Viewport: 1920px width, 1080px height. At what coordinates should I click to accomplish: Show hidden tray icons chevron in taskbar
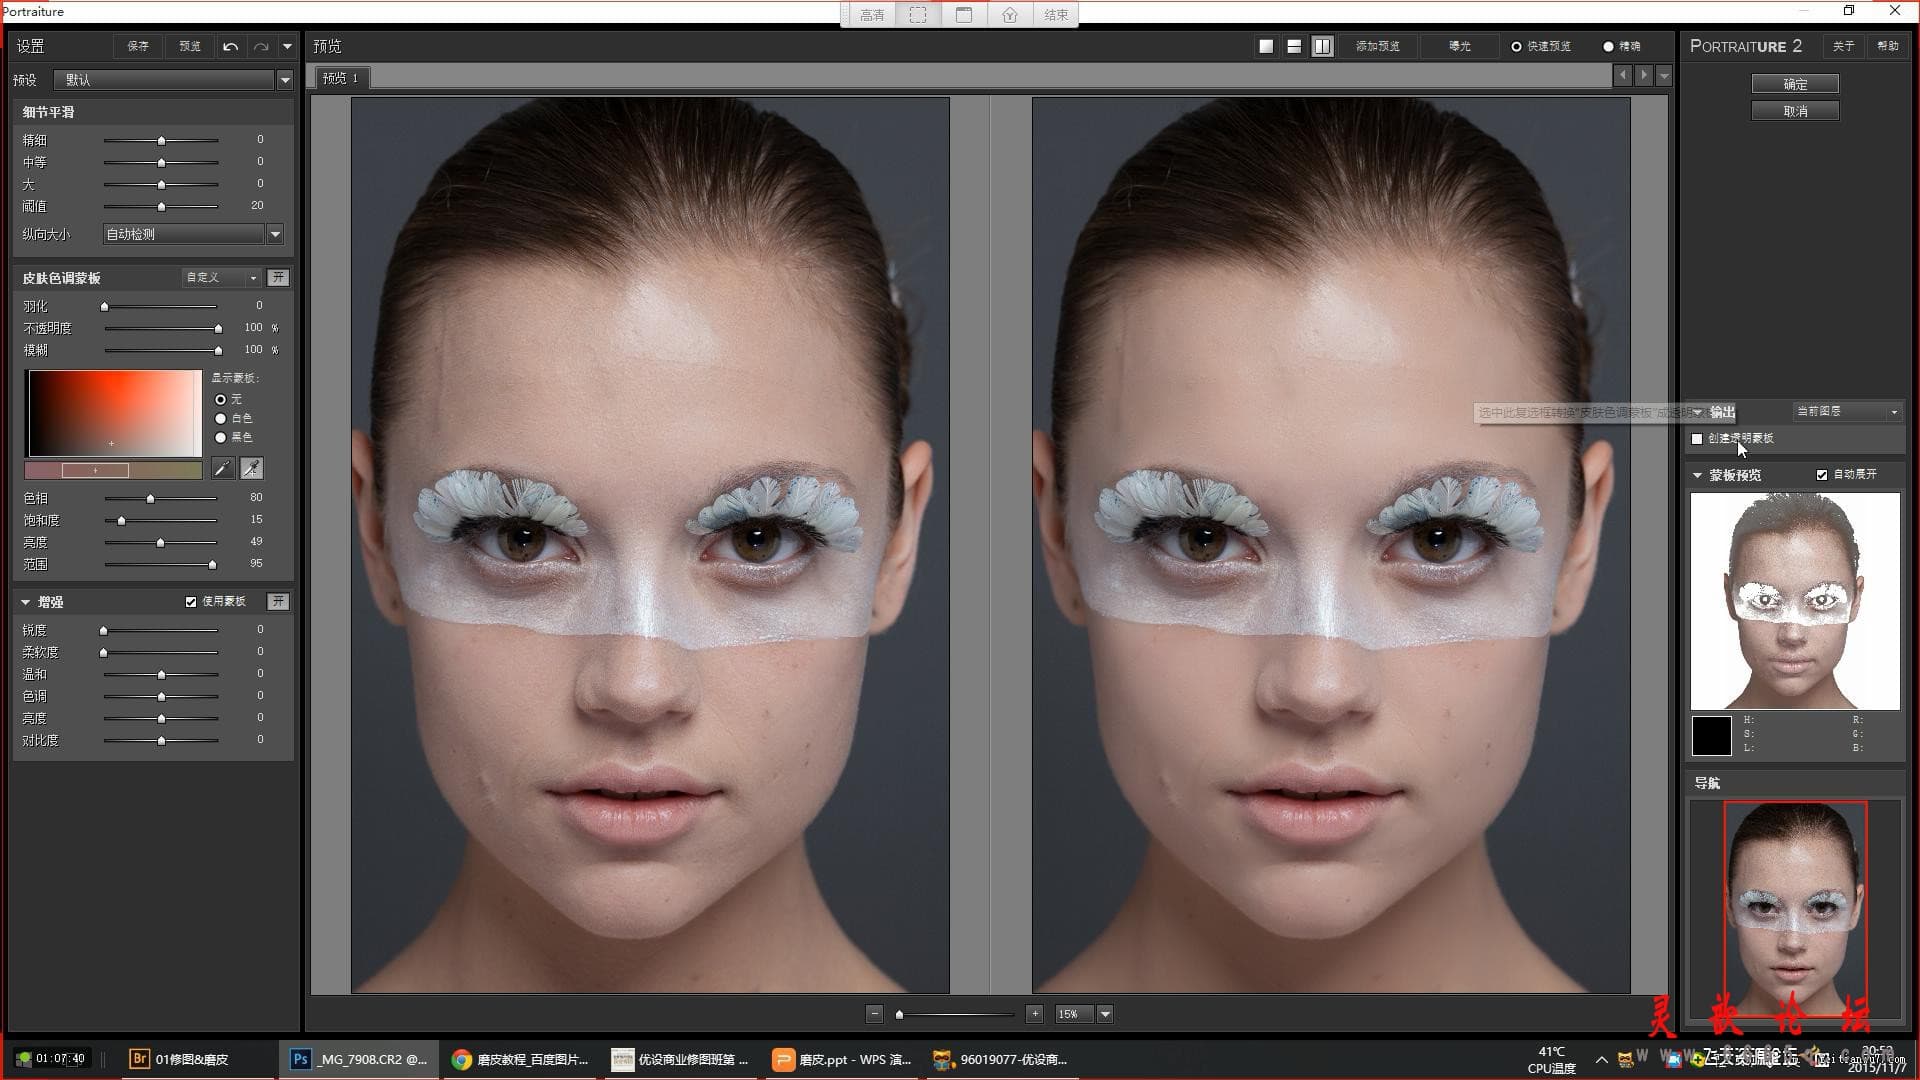click(x=1602, y=1060)
